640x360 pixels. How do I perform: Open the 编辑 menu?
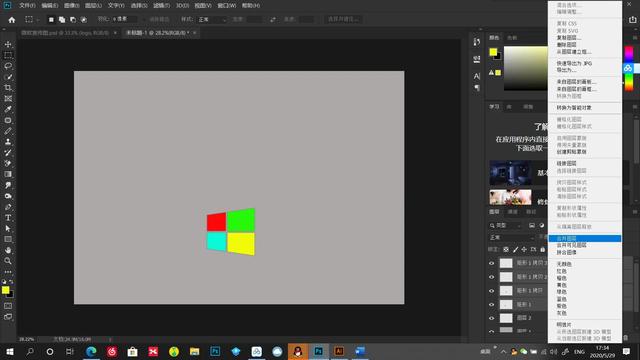(x=49, y=6)
